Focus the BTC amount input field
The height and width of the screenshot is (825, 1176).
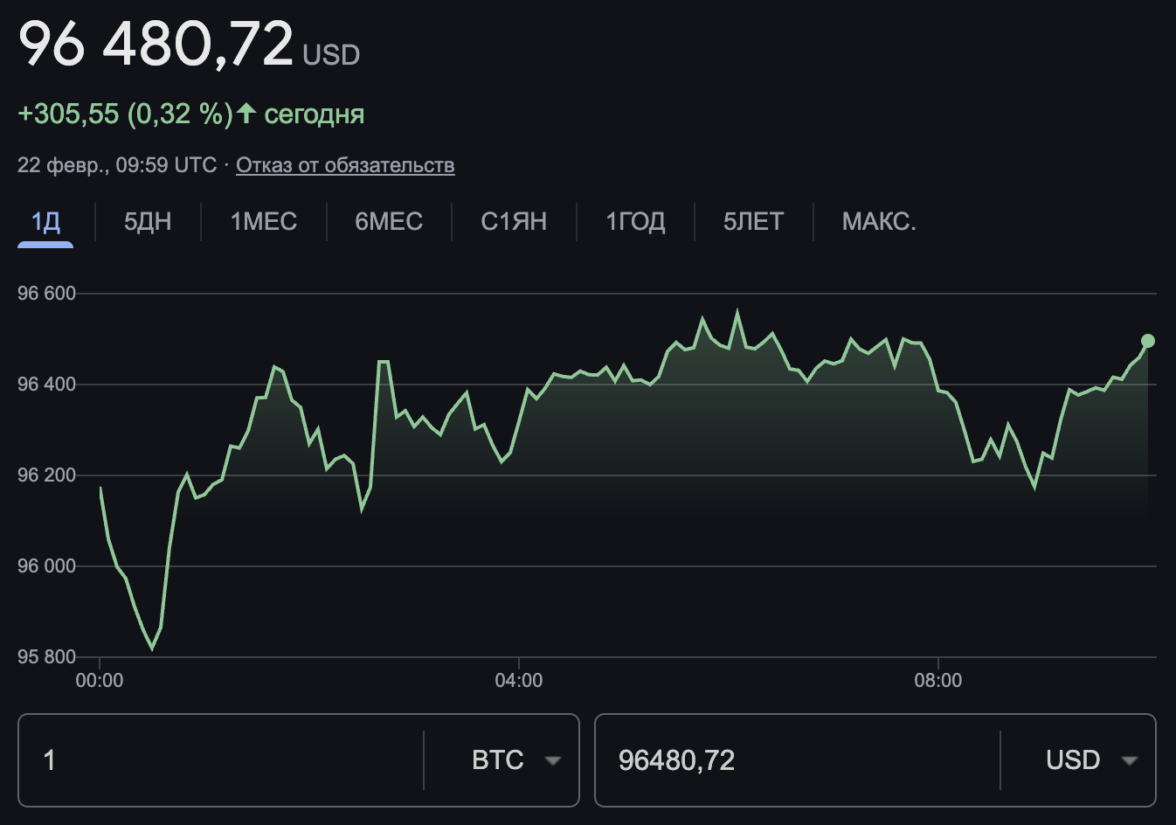(x=220, y=760)
